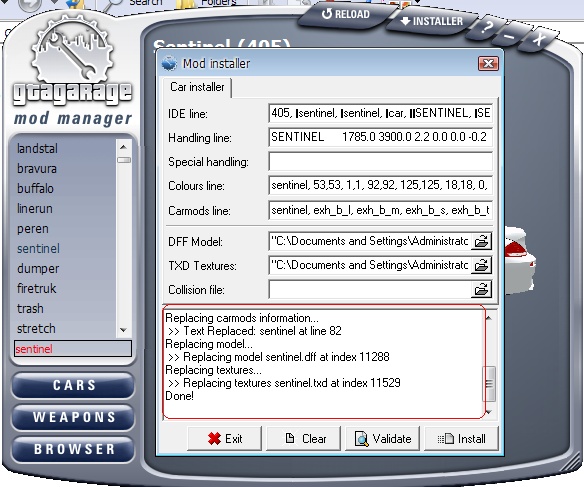The width and height of the screenshot is (584, 487).
Task: Select dumper in the vehicle list
Action: [x=38, y=268]
